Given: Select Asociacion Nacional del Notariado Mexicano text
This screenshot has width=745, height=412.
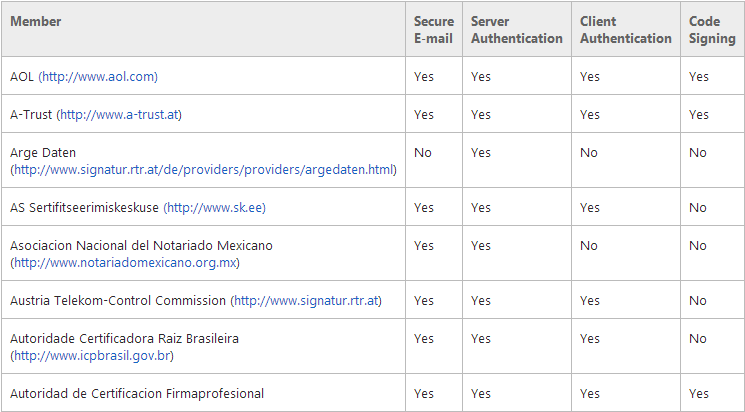Looking at the screenshot, I should pos(141,246).
